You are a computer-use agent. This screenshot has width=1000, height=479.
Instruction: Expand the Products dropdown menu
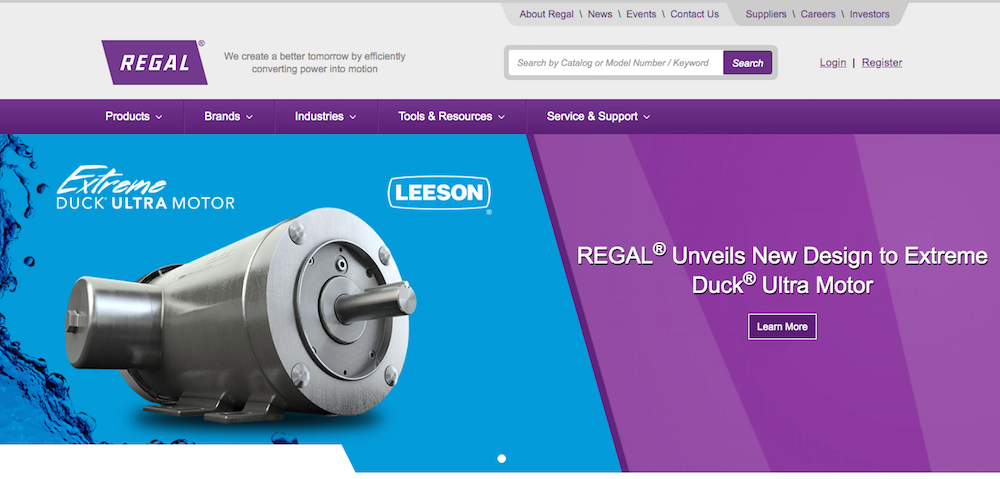coord(134,117)
